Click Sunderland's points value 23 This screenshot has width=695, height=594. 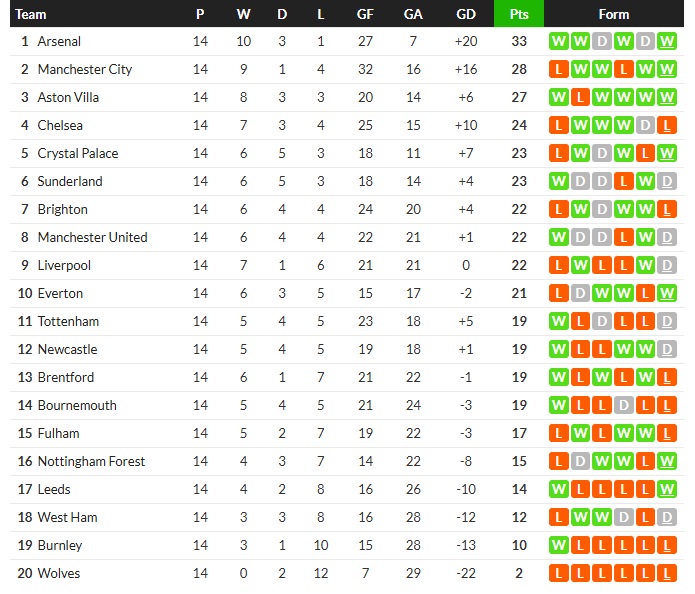click(519, 182)
